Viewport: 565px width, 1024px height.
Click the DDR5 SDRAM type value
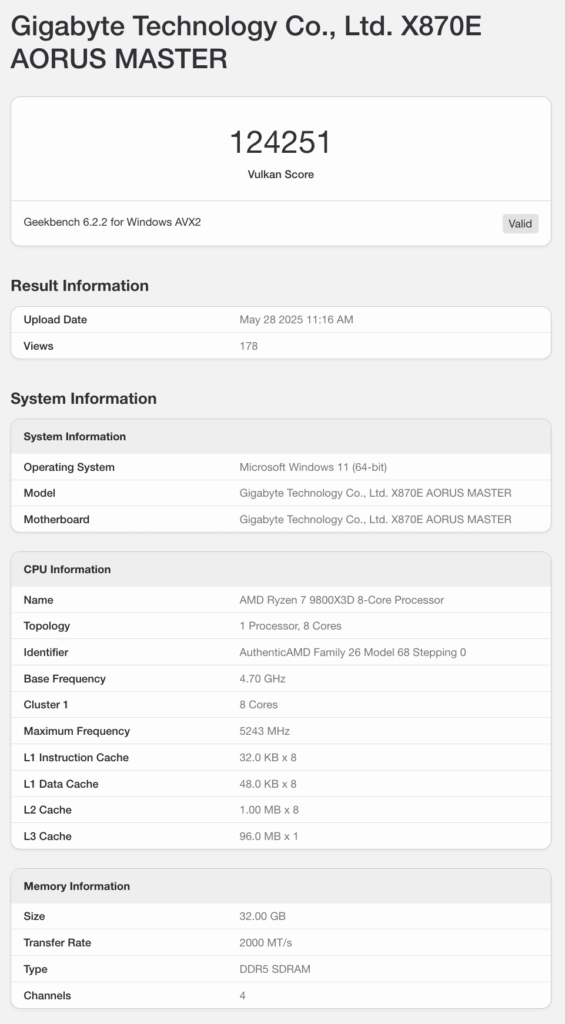(x=275, y=969)
